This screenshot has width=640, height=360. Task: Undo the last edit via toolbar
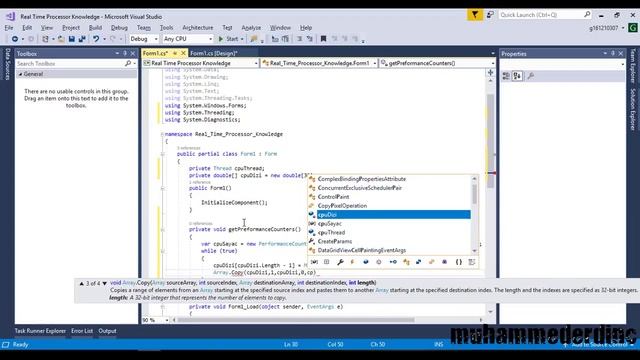[x=96, y=39]
